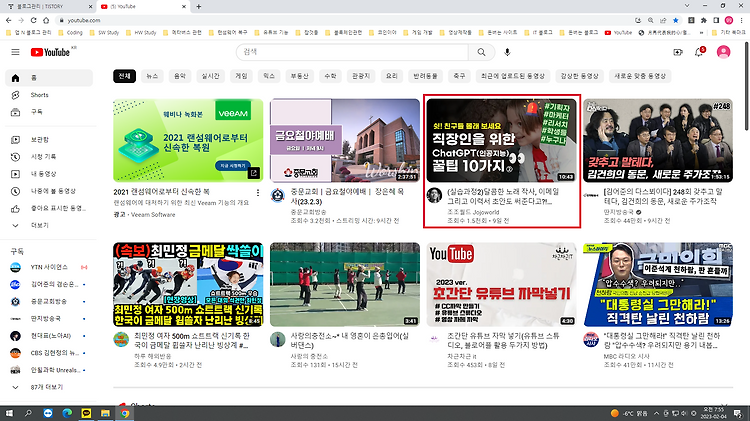Open the 최민정 여자 500m video title
This screenshot has height=421, width=750.
click(191, 340)
